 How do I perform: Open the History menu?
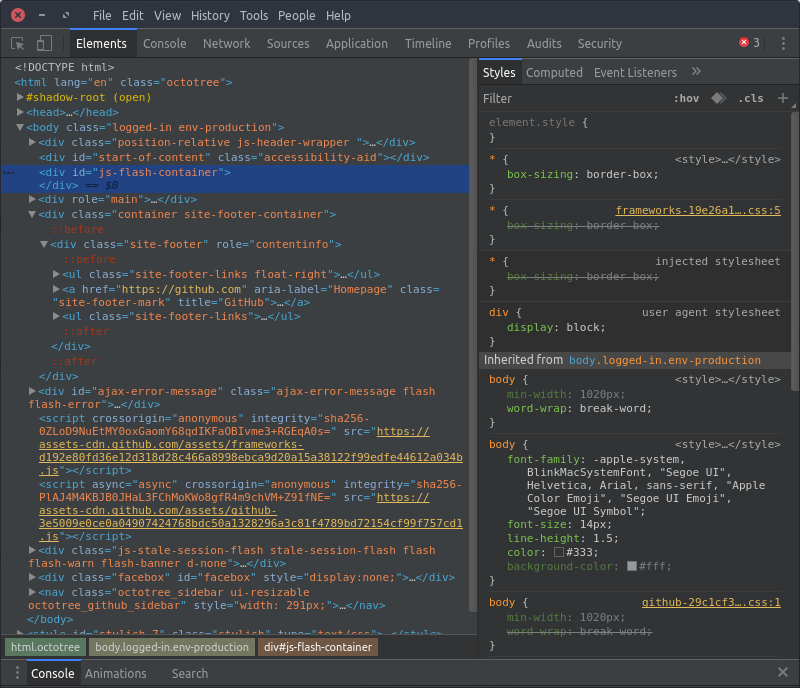point(210,15)
